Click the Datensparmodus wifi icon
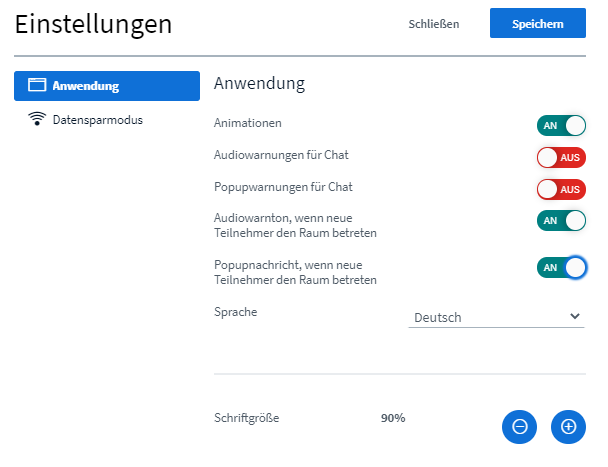The width and height of the screenshot is (608, 467). [x=37, y=119]
